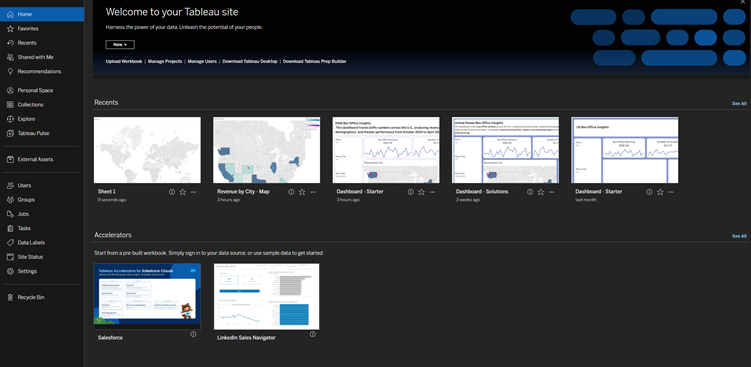
Task: Open the Settings gear icon in sidebar
Action: [10, 271]
